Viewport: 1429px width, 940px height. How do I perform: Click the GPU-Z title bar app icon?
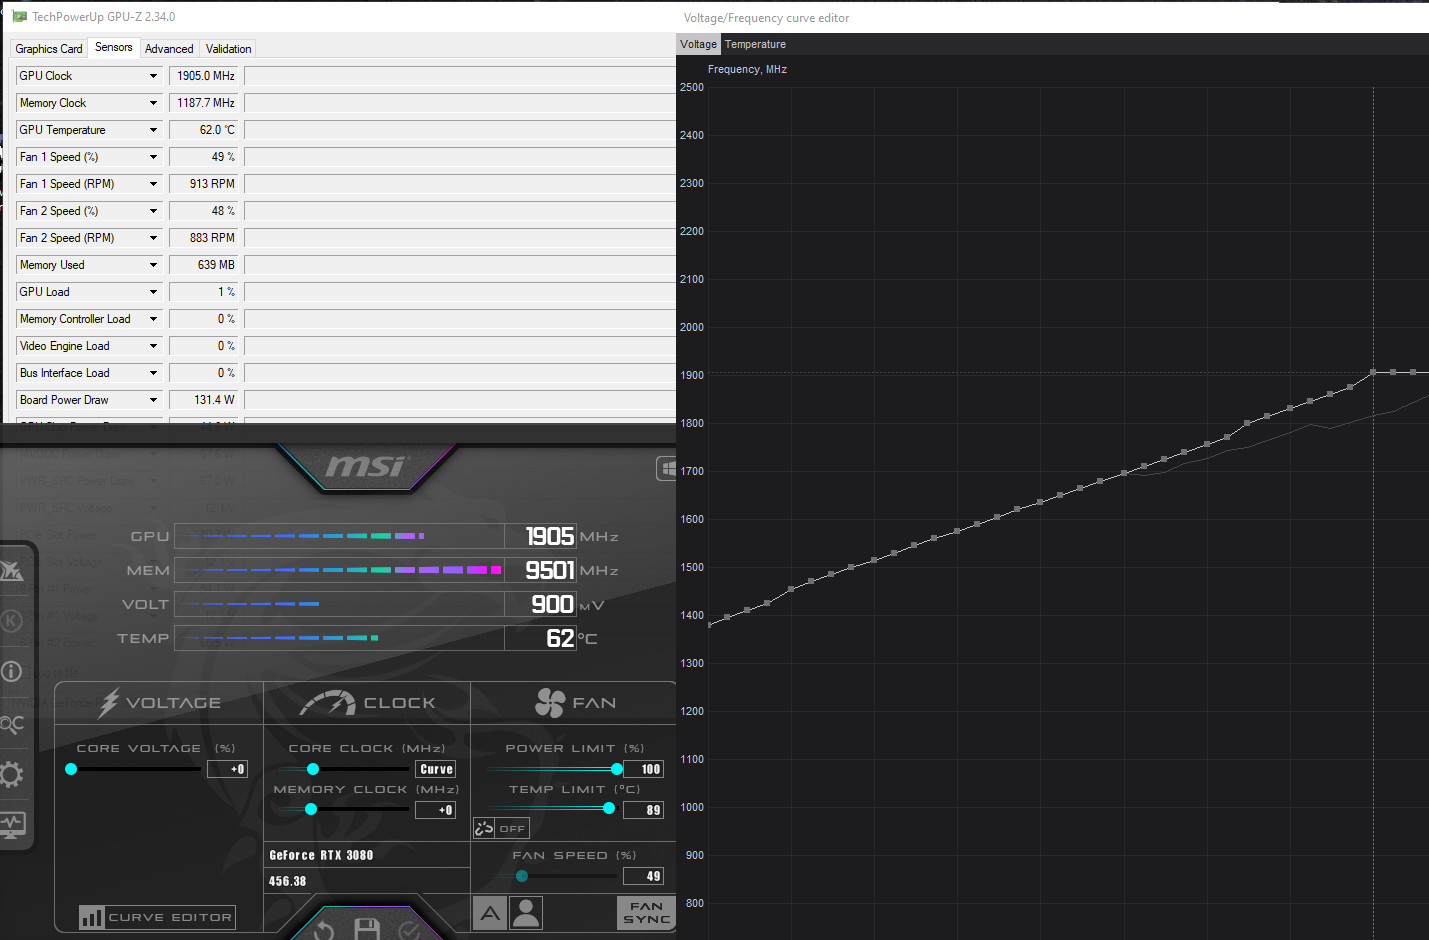19,17
